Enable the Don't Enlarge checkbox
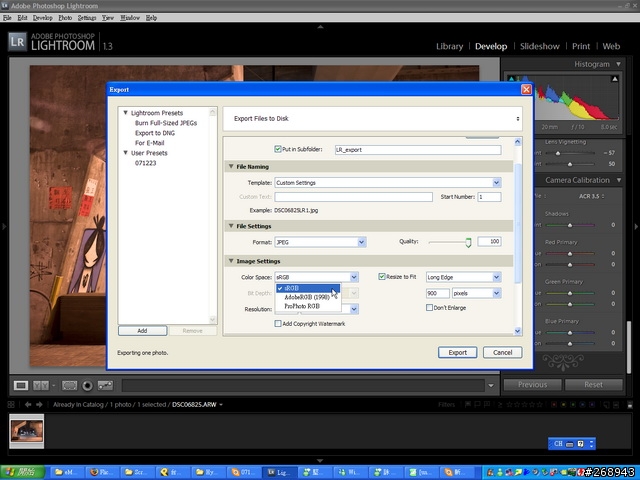Screen dimensions: 640x480 click(x=429, y=307)
